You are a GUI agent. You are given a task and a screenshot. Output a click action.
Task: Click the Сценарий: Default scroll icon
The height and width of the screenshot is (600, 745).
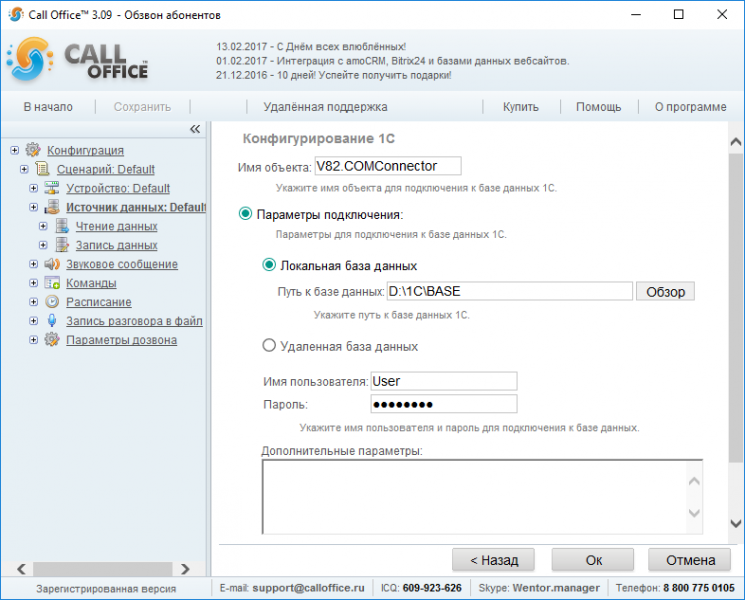point(43,169)
